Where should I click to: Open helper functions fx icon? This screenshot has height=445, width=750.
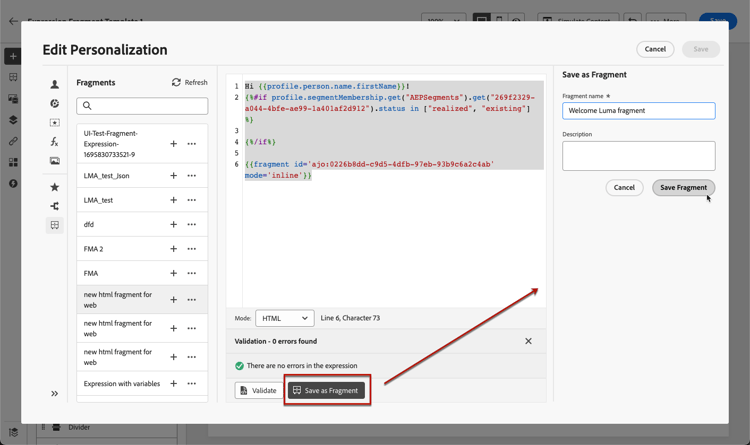[x=55, y=142]
